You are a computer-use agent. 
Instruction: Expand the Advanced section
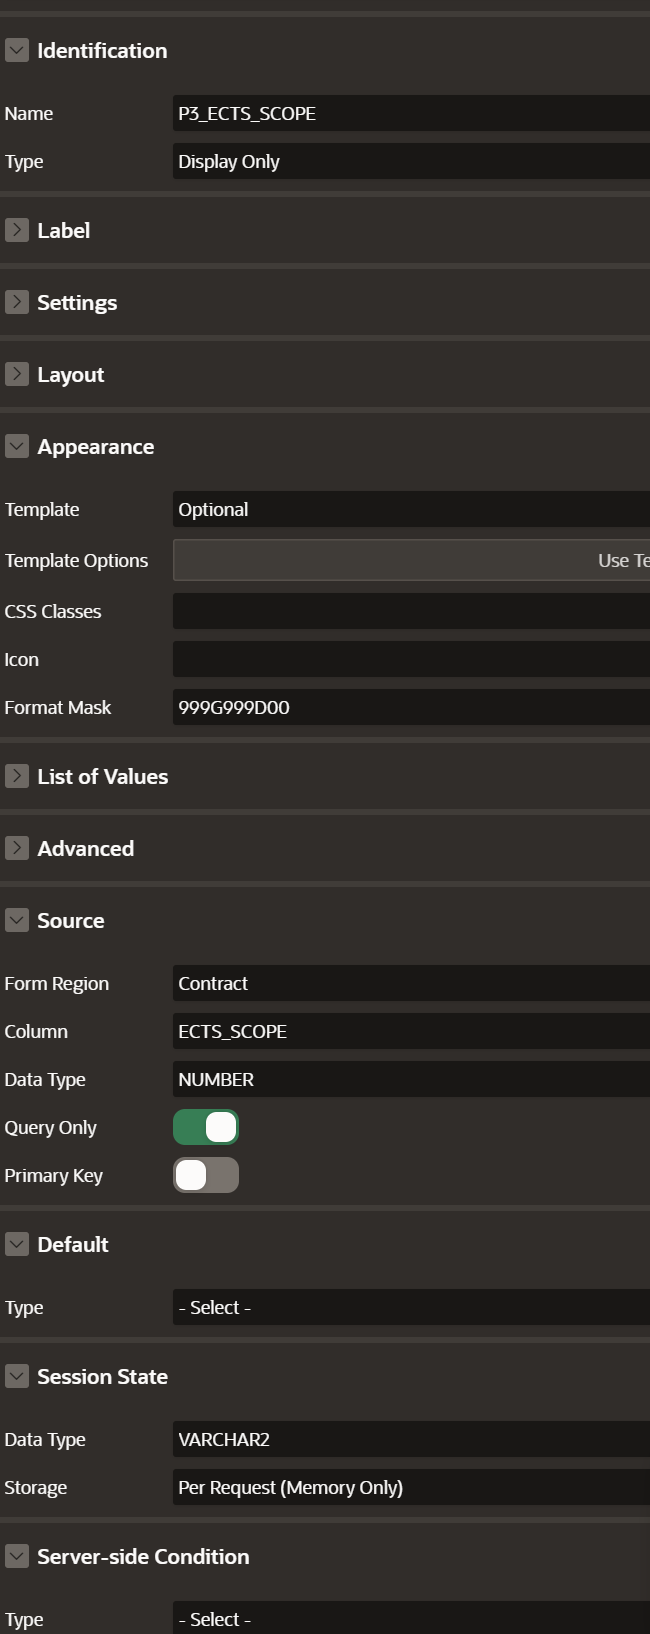pyautogui.click(x=16, y=848)
